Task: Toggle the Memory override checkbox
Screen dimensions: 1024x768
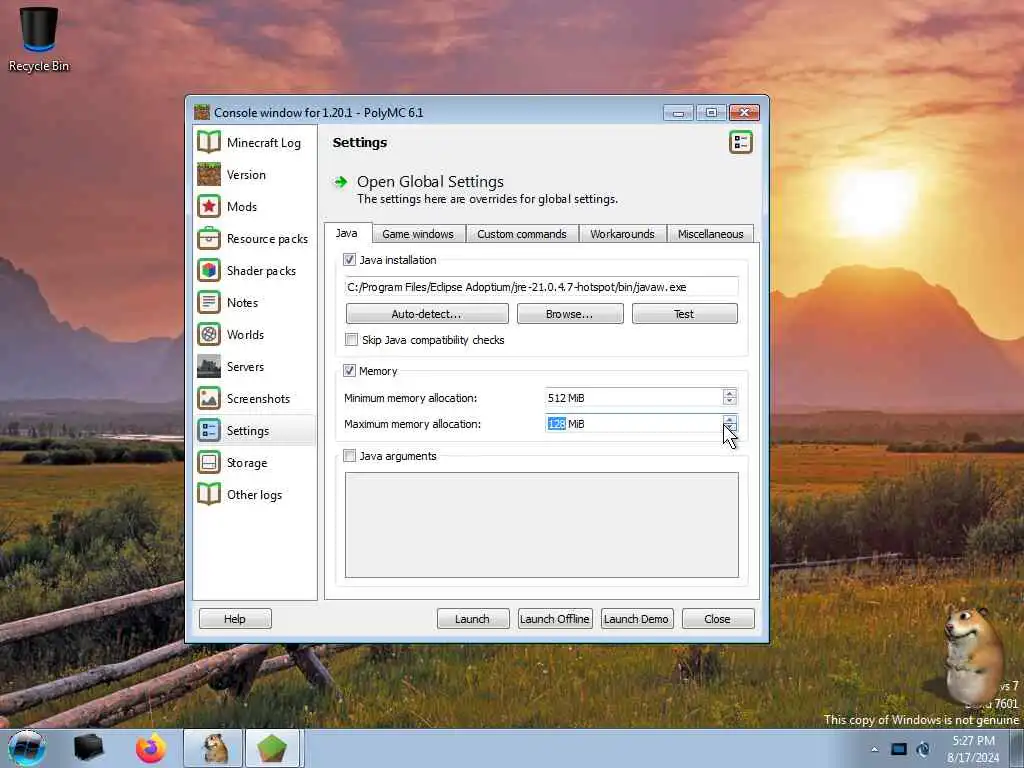Action: 350,371
